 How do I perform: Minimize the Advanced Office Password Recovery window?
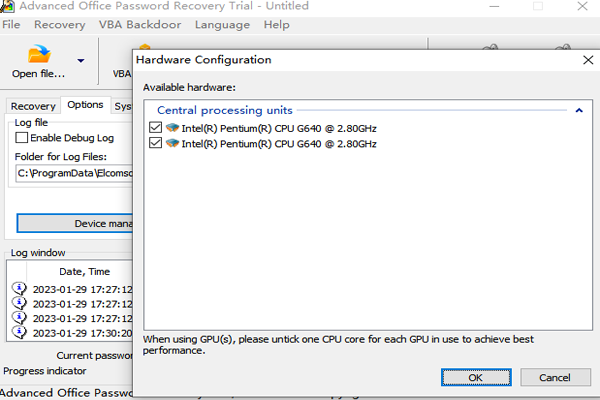point(494,6)
